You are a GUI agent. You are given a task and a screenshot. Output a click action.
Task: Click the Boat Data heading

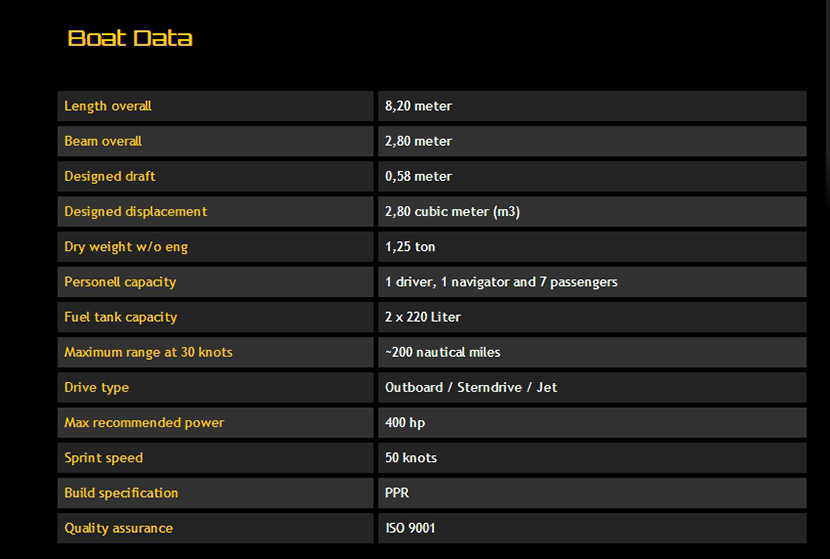[130, 39]
